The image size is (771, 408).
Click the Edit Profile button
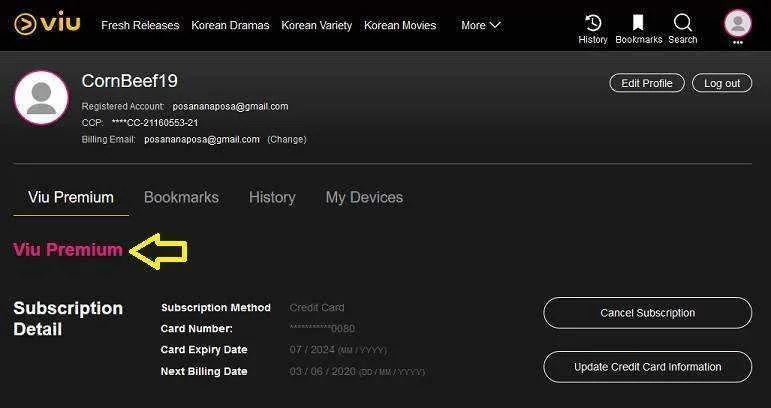pyautogui.click(x=647, y=83)
